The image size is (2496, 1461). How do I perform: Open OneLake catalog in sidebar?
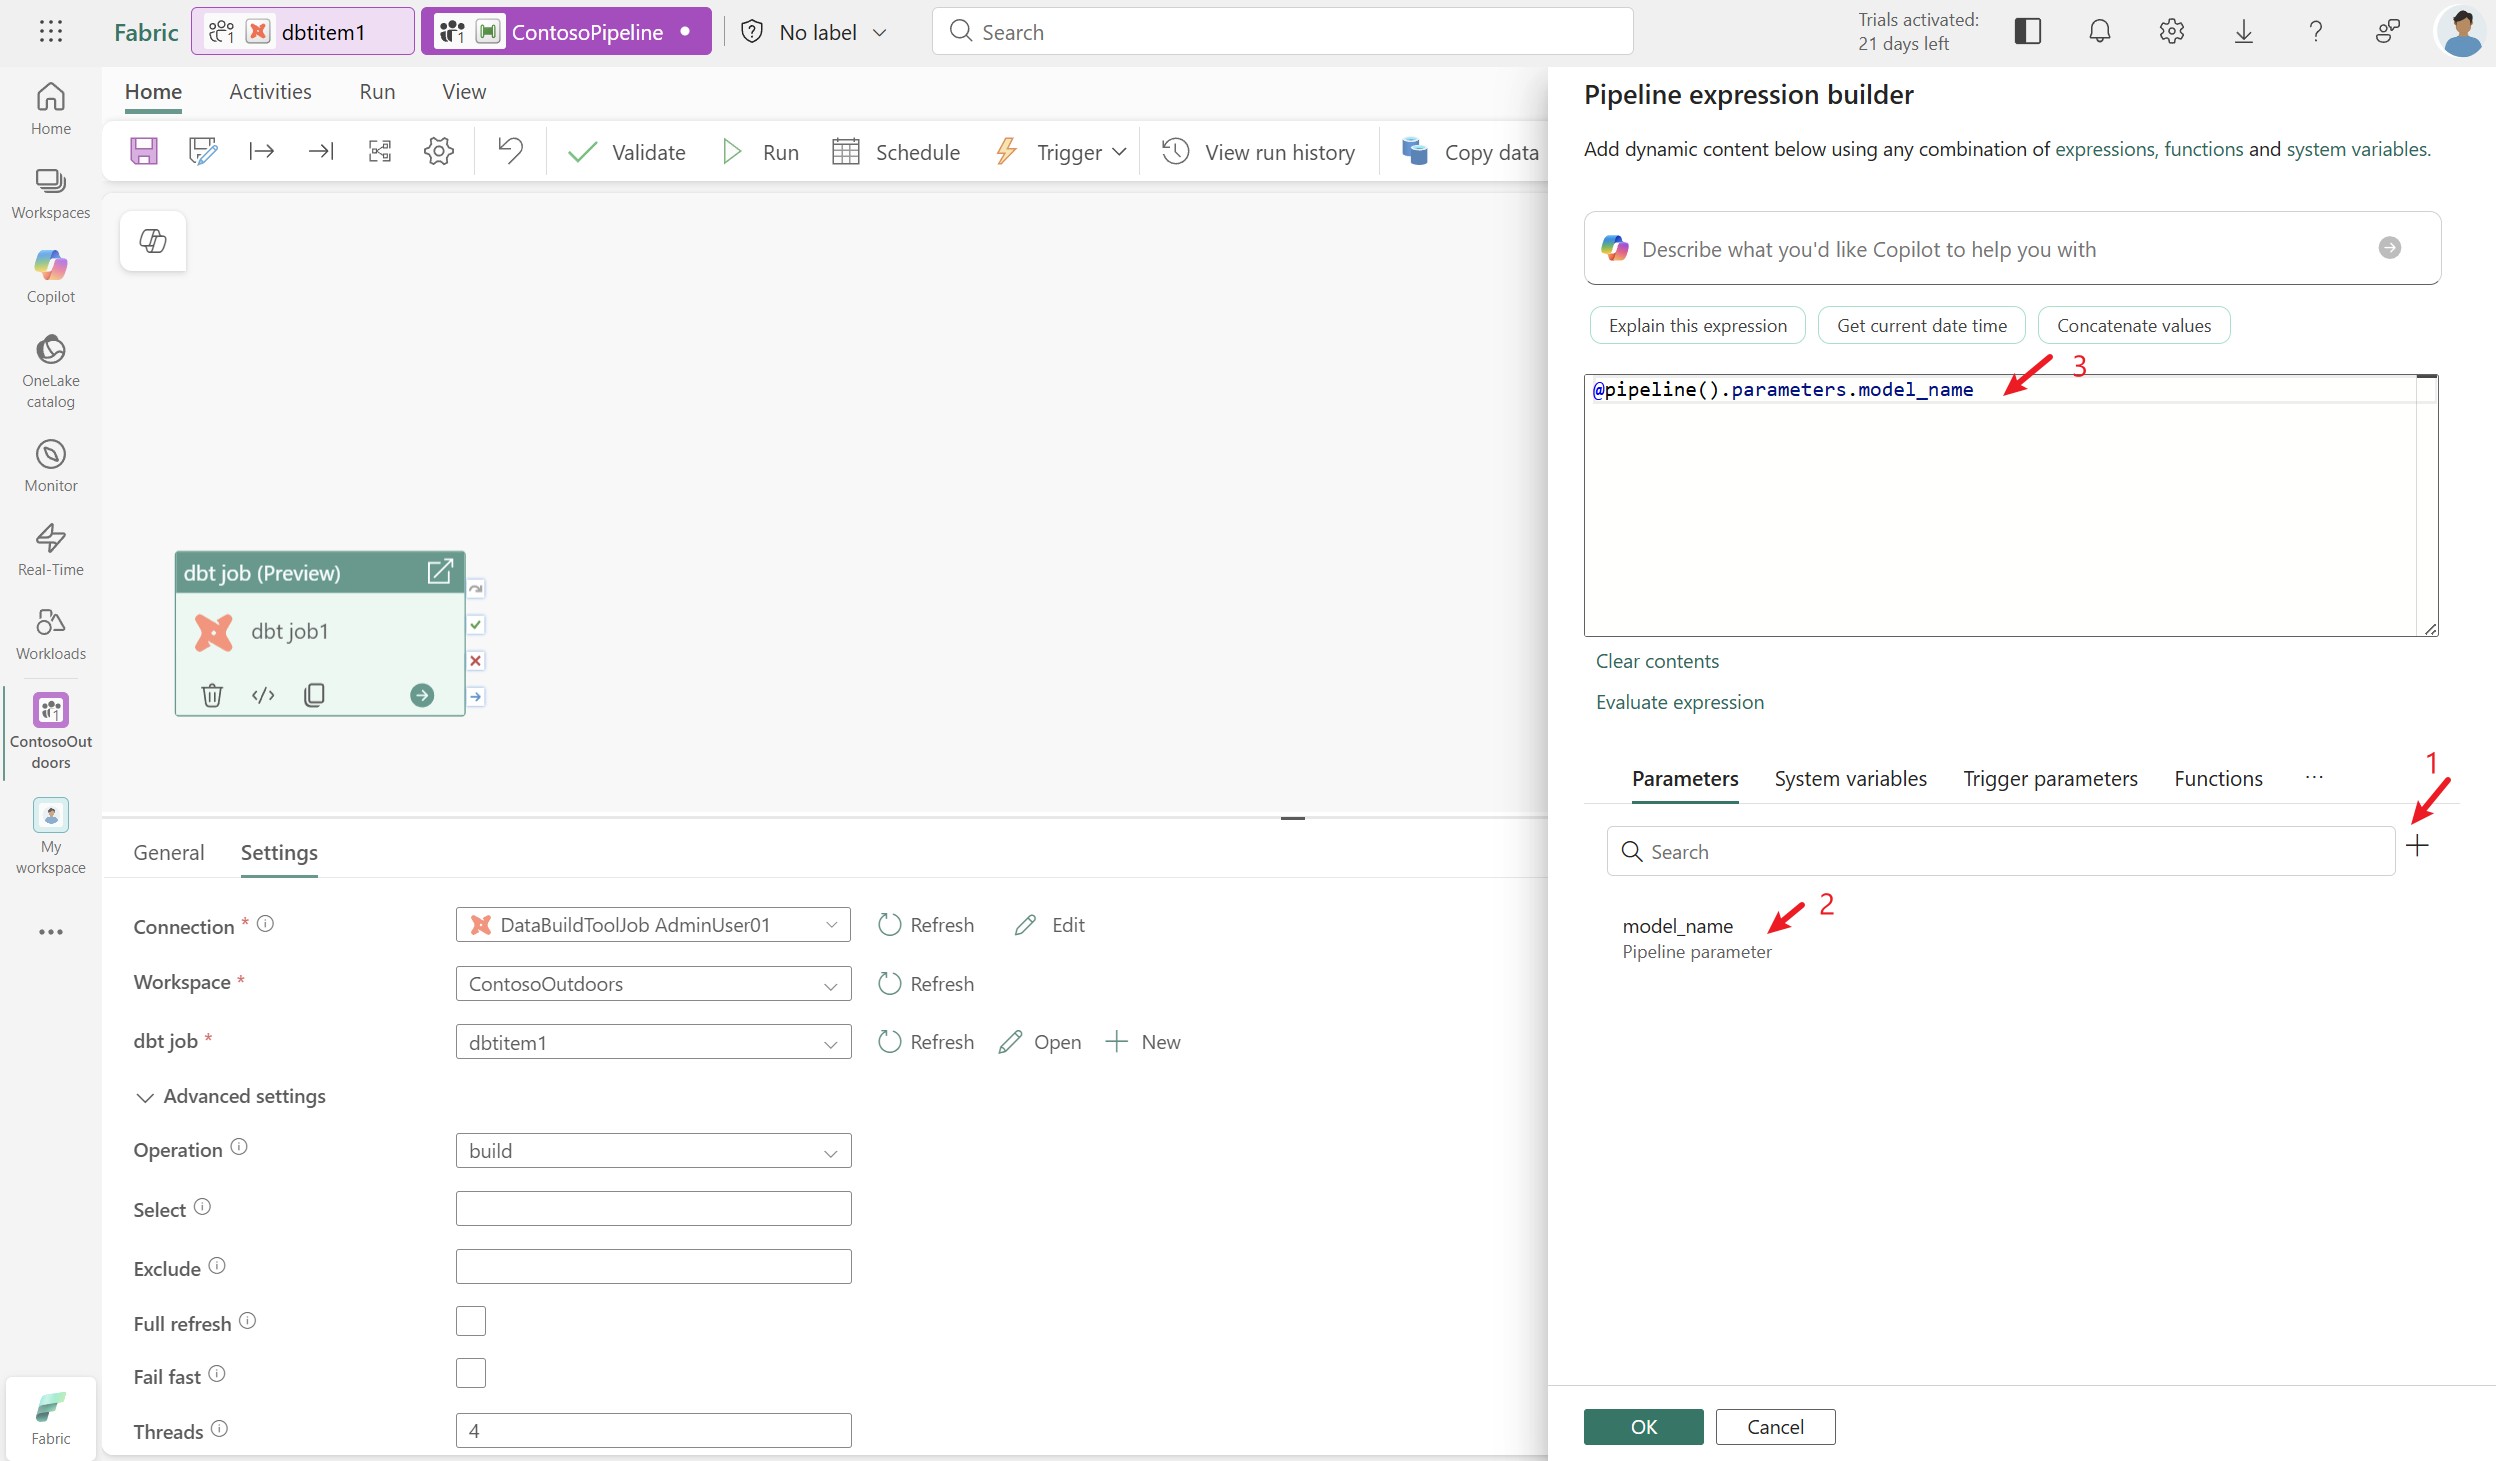coord(51,371)
